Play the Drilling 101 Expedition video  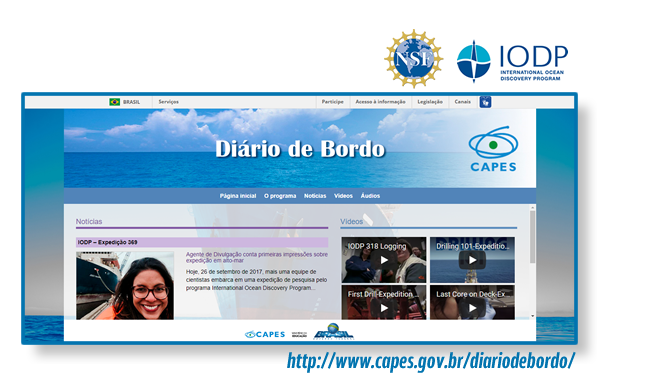(472, 260)
